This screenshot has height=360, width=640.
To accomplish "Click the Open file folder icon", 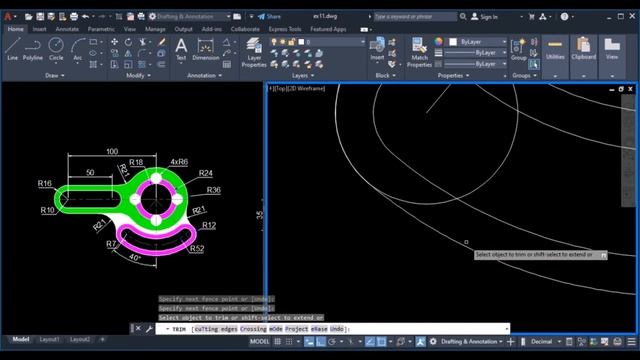I will [29, 17].
